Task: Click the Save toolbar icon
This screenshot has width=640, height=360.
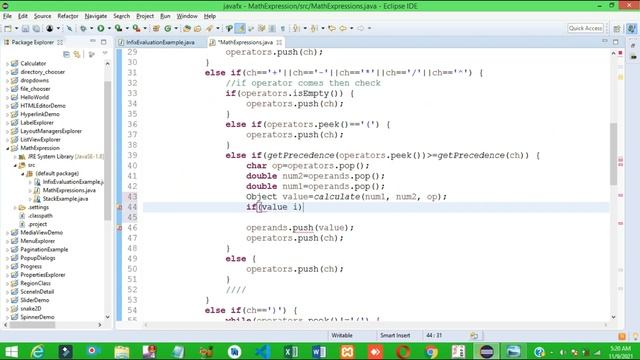Action: [x=25, y=29]
